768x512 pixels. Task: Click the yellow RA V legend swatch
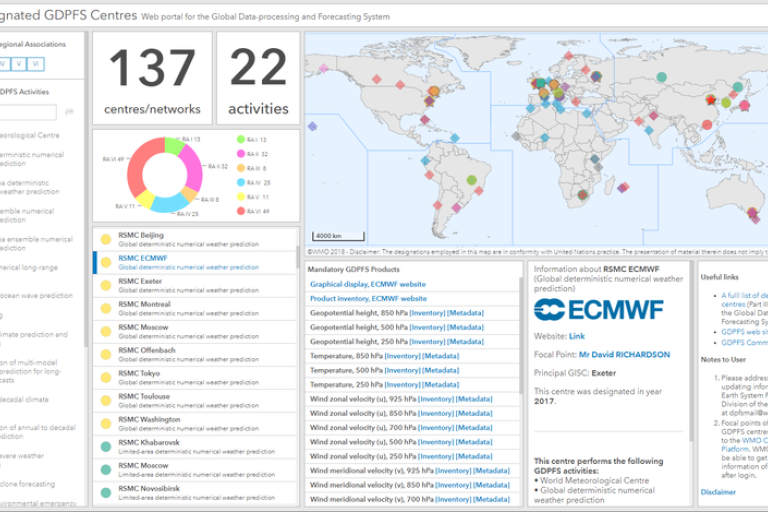pos(240,197)
